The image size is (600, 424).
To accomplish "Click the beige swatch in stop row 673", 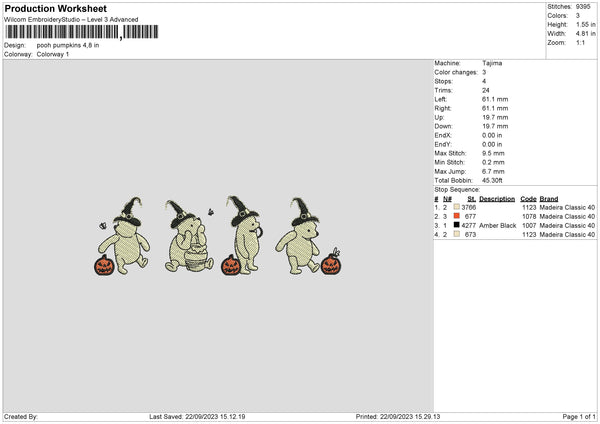I will [457, 234].
